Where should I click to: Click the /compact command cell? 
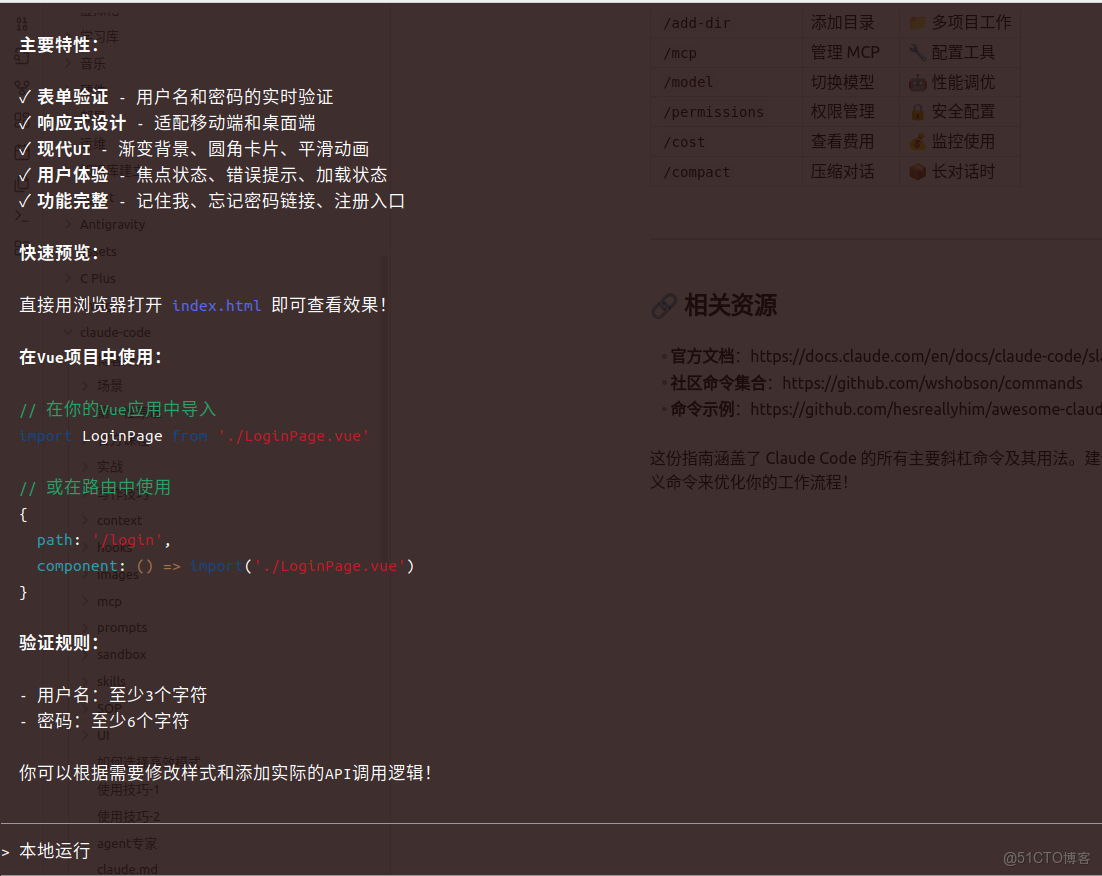coord(726,172)
